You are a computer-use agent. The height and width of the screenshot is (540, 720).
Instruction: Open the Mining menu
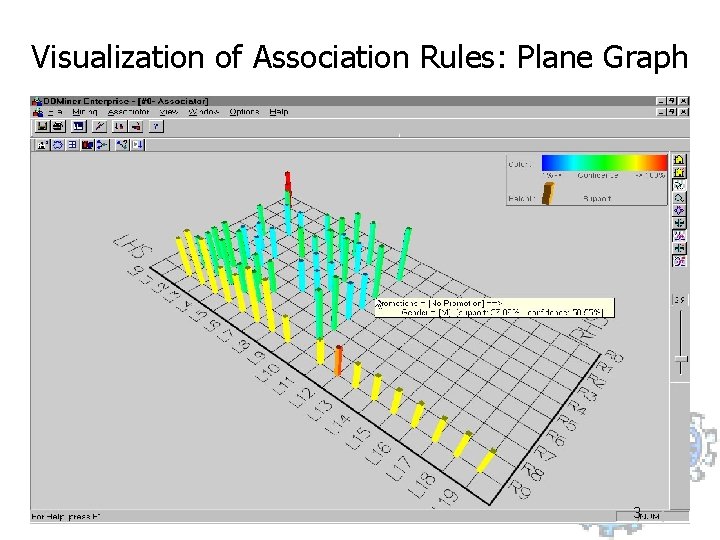click(85, 112)
